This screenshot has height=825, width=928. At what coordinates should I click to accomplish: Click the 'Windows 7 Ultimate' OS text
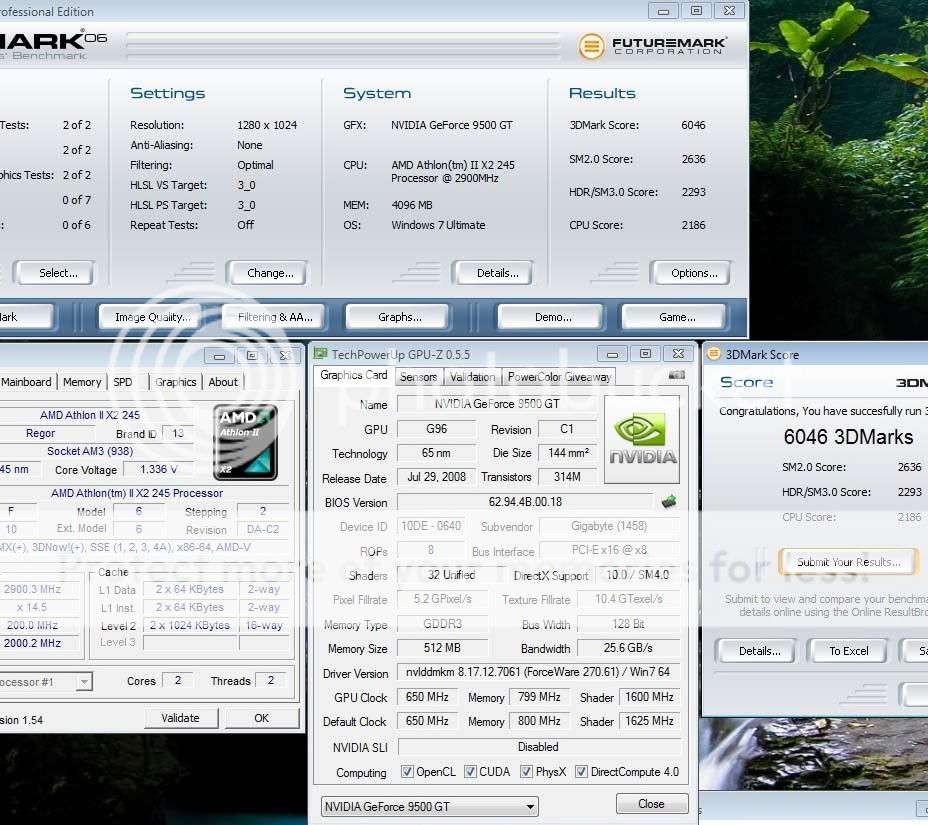point(438,225)
